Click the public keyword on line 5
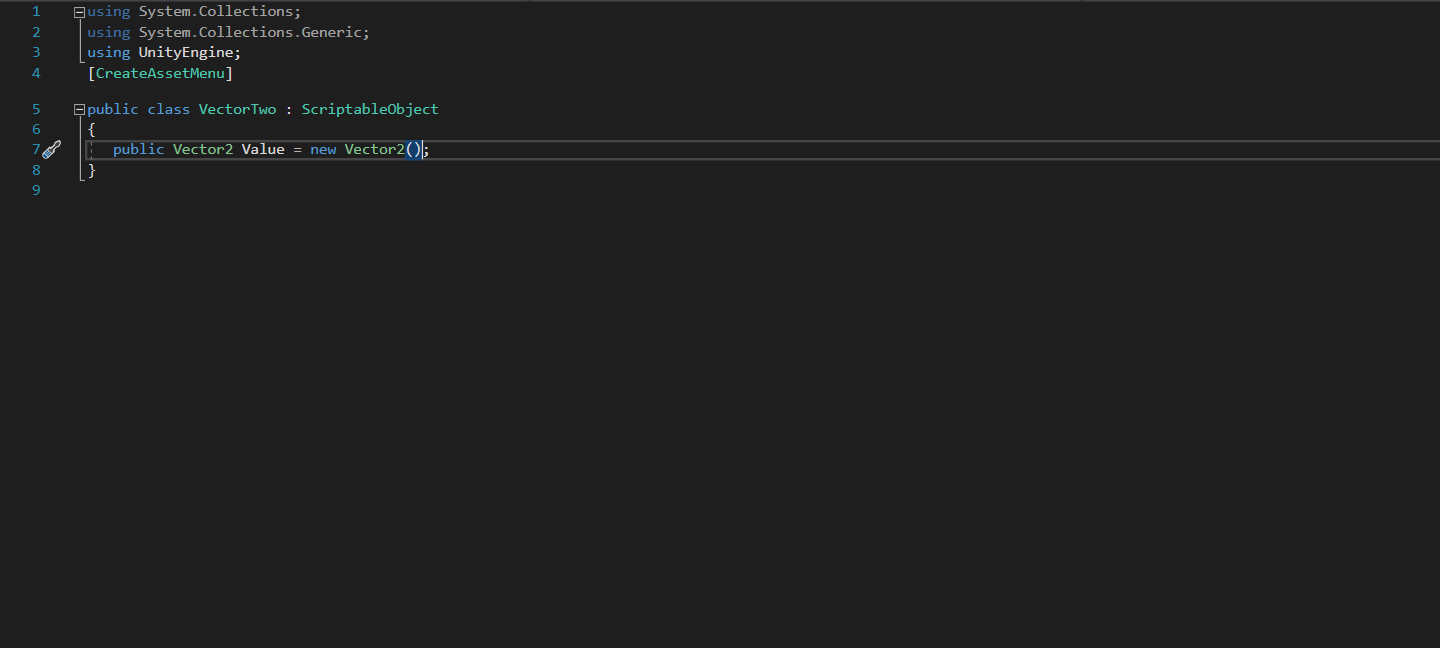This screenshot has height=648, width=1440. (x=113, y=108)
